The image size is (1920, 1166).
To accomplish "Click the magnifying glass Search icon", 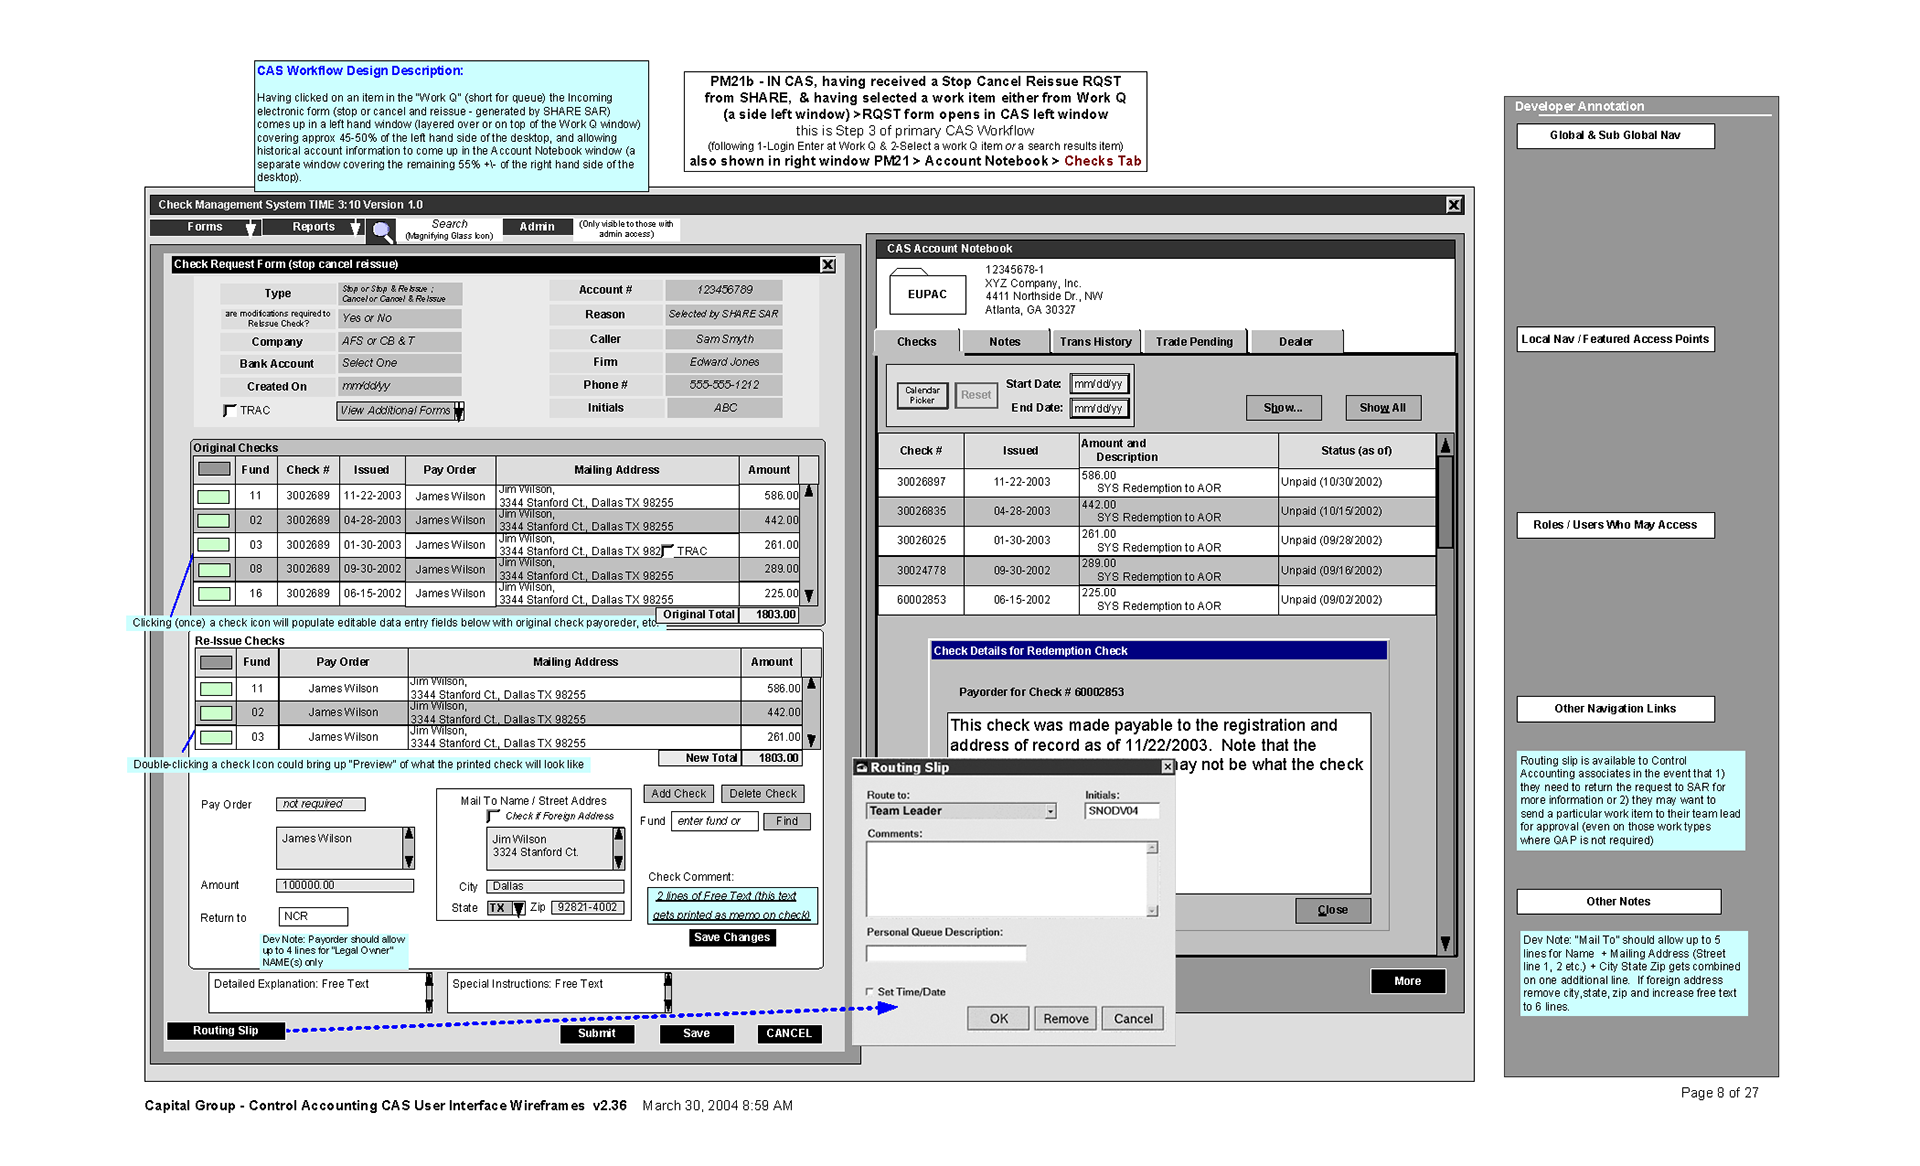I will [381, 232].
